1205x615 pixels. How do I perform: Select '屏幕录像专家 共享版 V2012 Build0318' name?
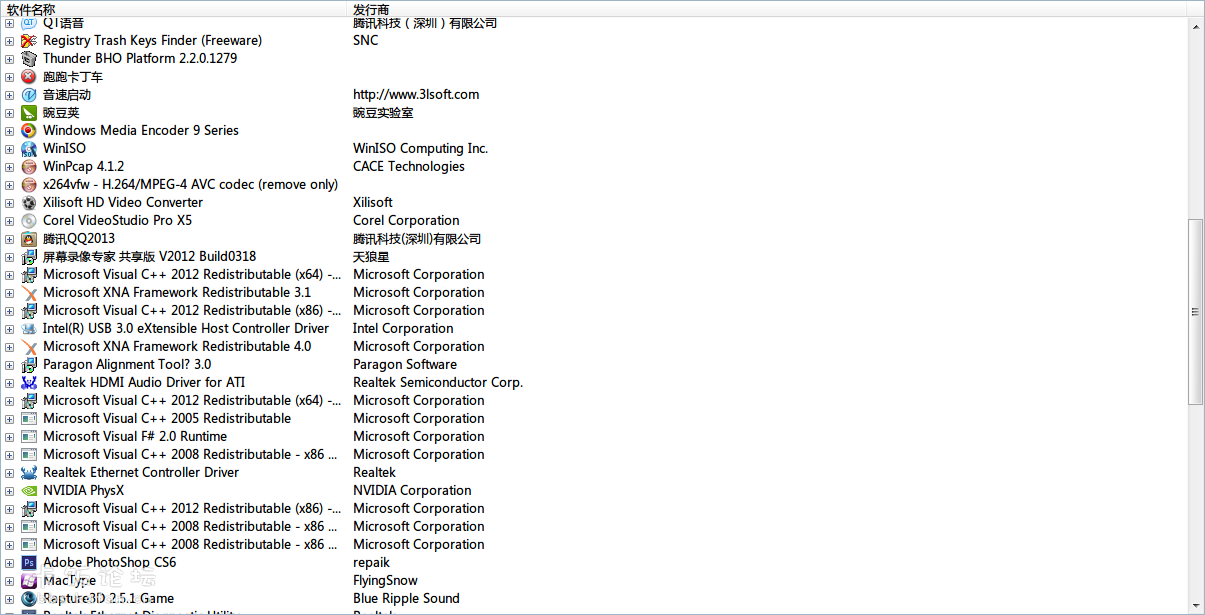click(150, 257)
